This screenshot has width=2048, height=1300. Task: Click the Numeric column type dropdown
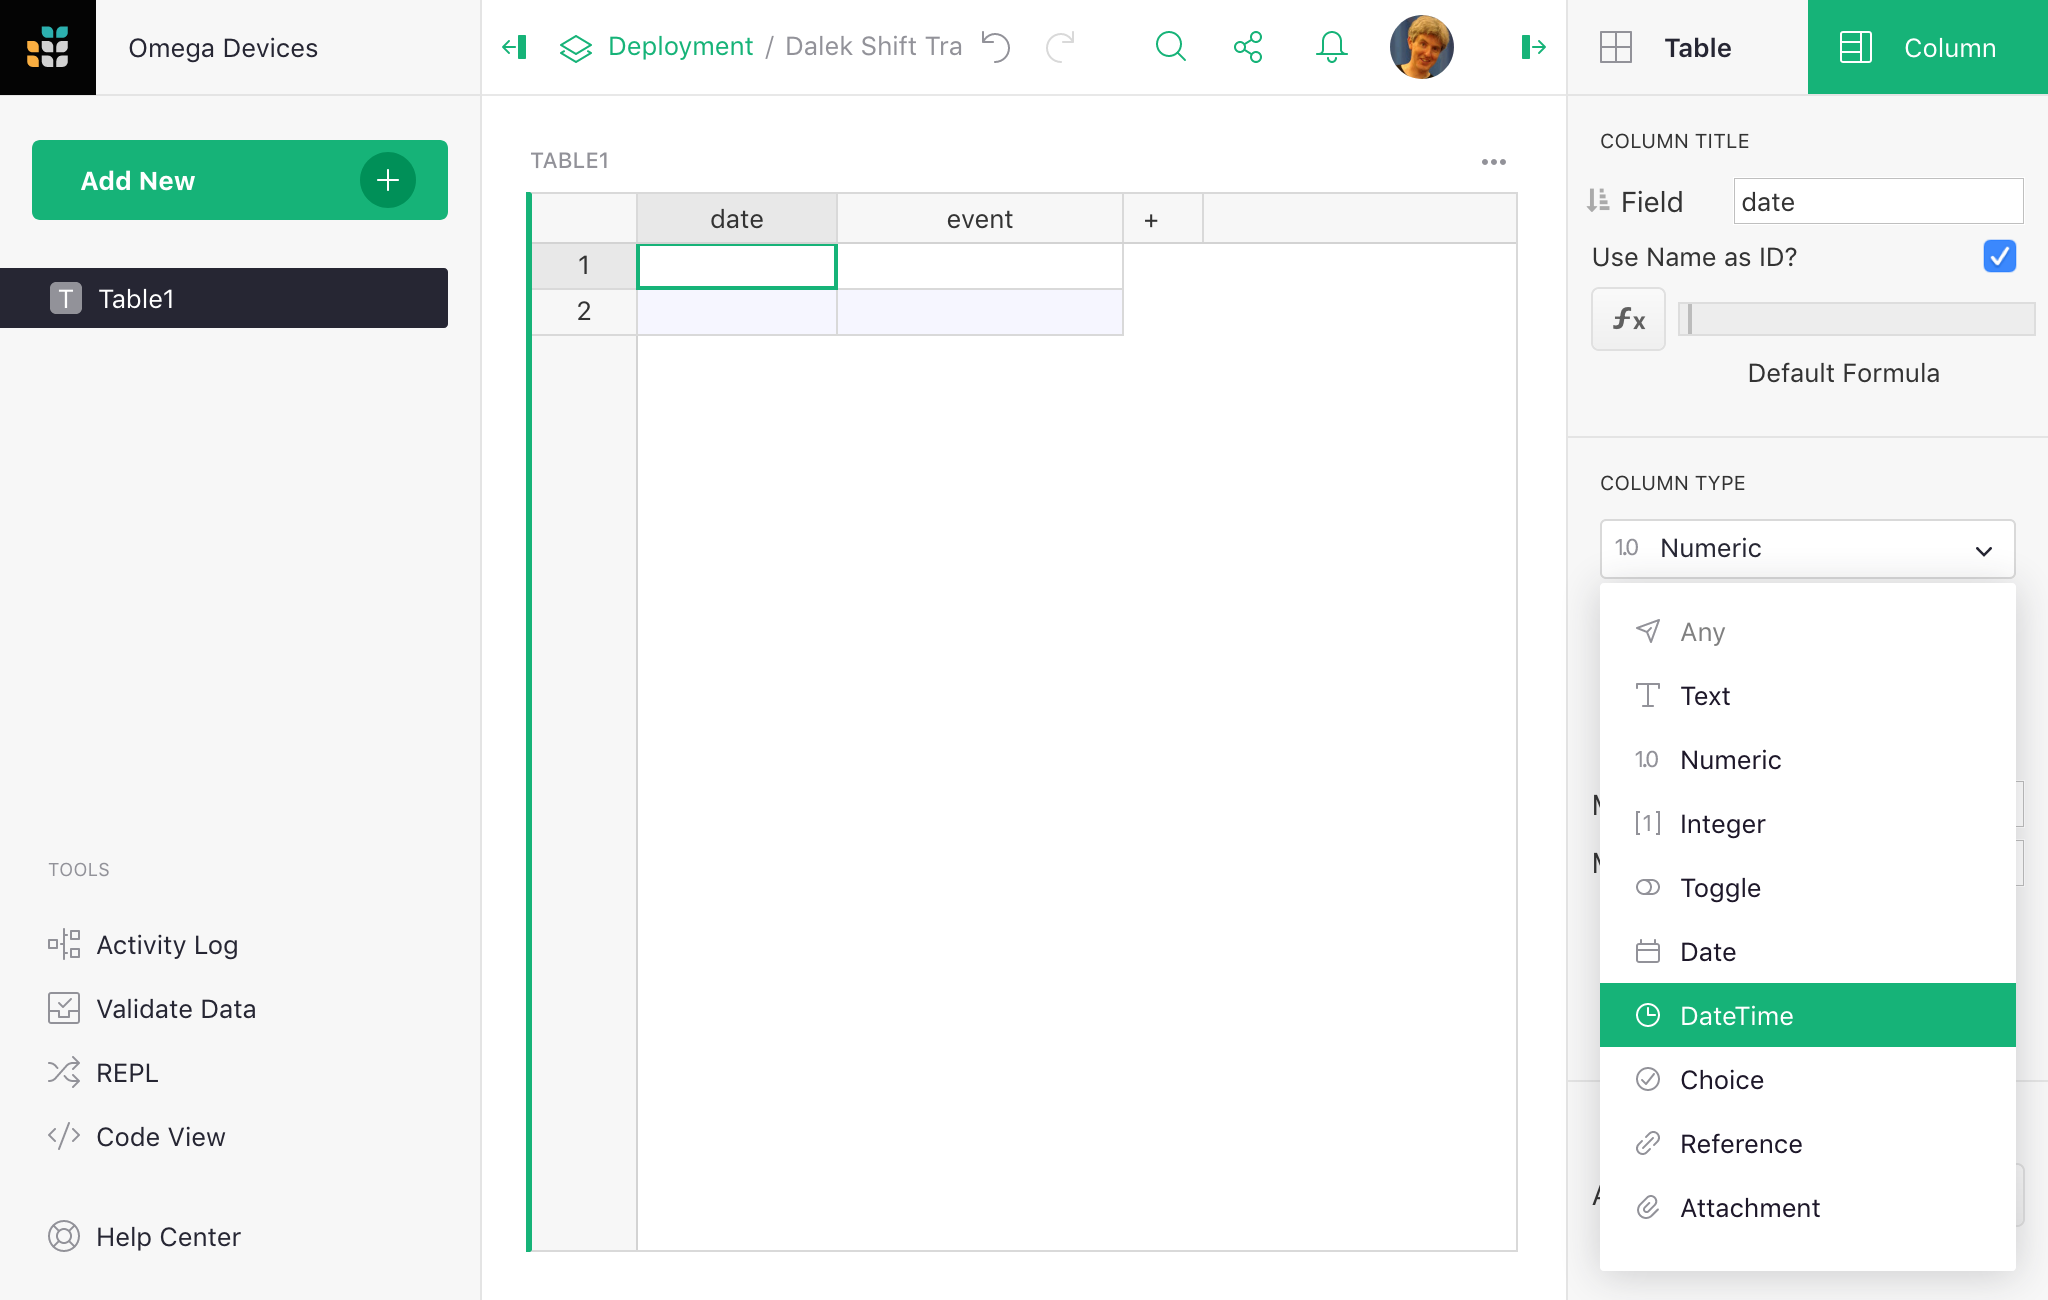coord(1807,548)
